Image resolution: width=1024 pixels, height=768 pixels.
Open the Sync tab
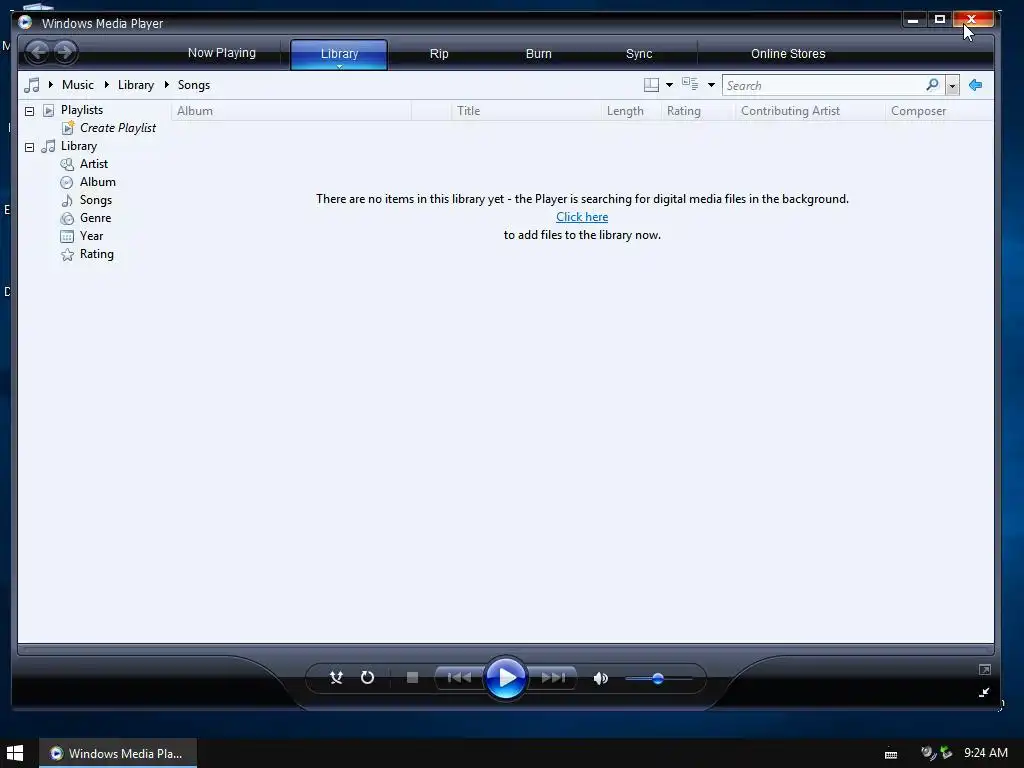point(639,54)
